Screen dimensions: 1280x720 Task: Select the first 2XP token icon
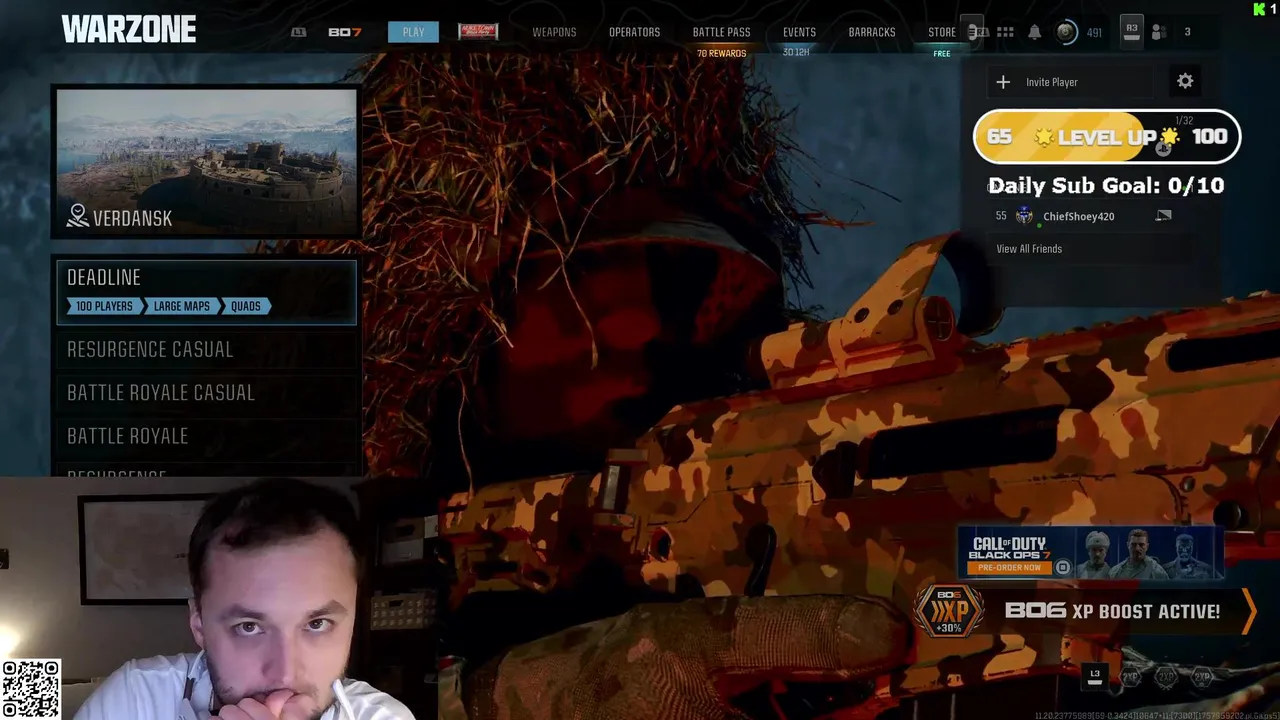1130,677
